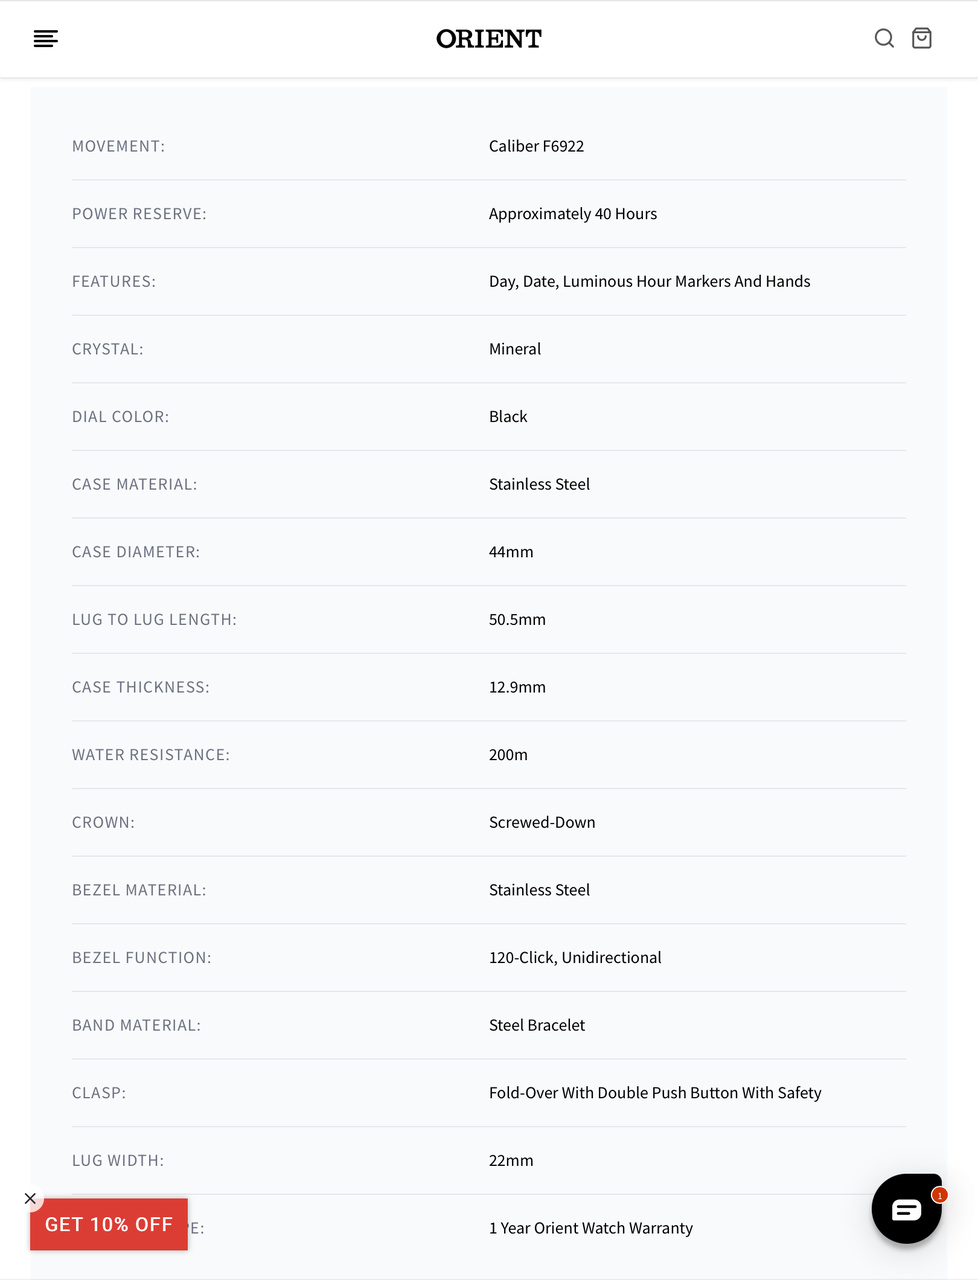Click the 50.5mm lug to lug value

(x=517, y=620)
